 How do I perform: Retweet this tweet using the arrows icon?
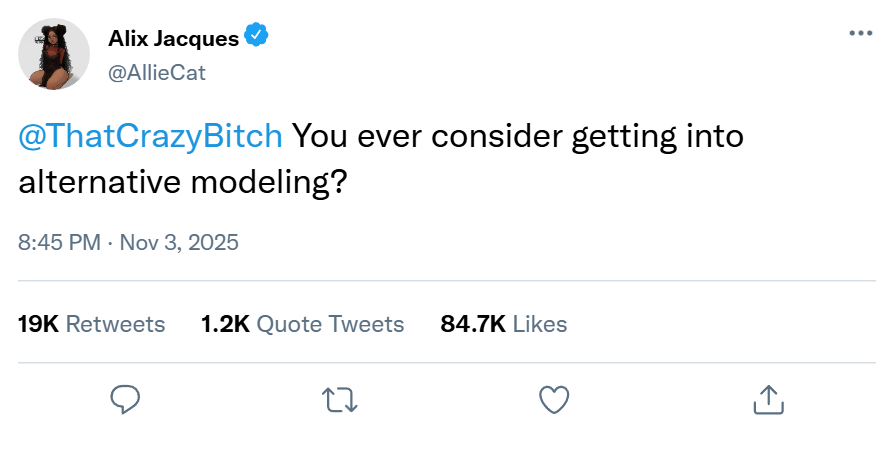click(341, 400)
